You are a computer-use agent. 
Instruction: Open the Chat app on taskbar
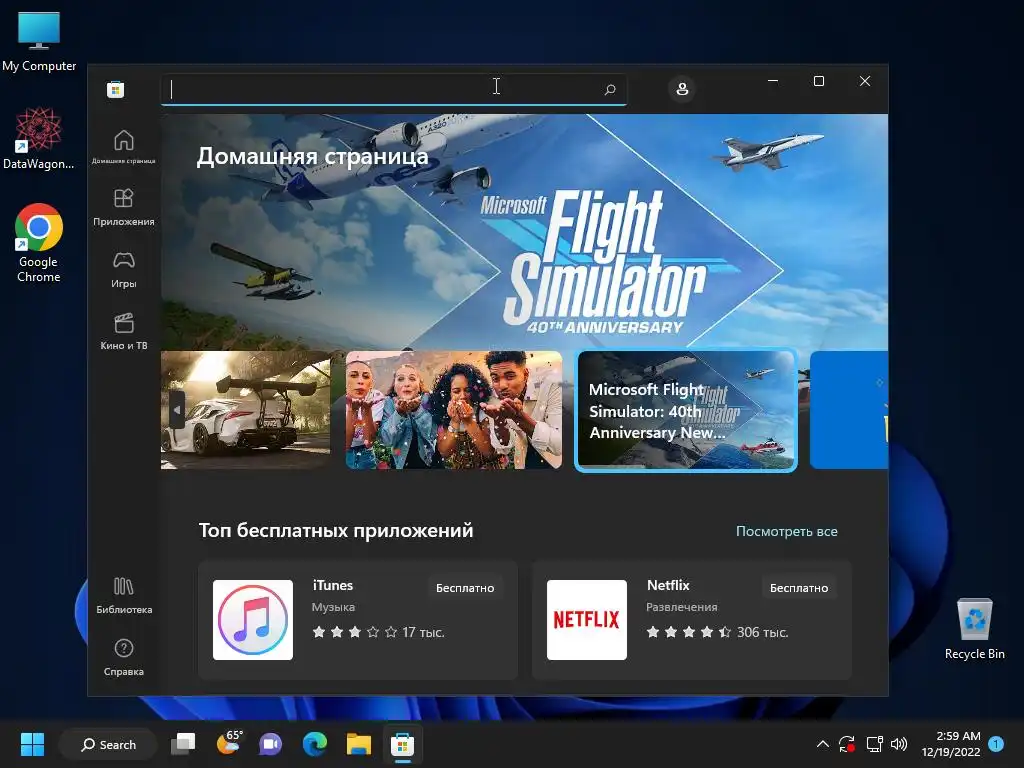[x=270, y=744]
